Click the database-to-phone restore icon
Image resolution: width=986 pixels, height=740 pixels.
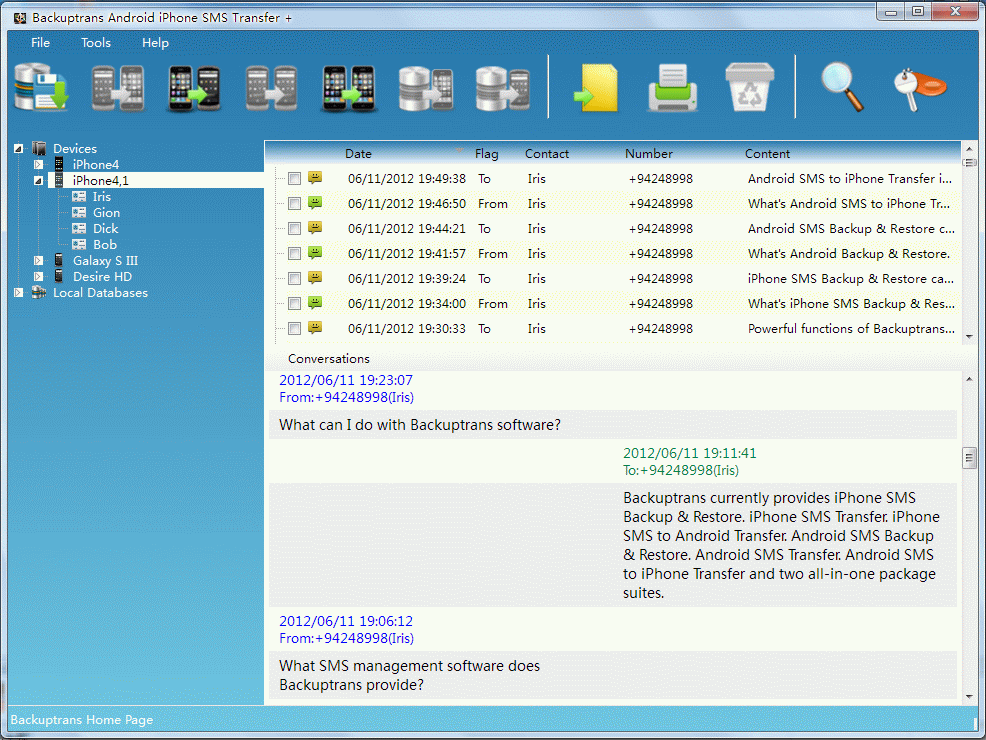[x=425, y=88]
